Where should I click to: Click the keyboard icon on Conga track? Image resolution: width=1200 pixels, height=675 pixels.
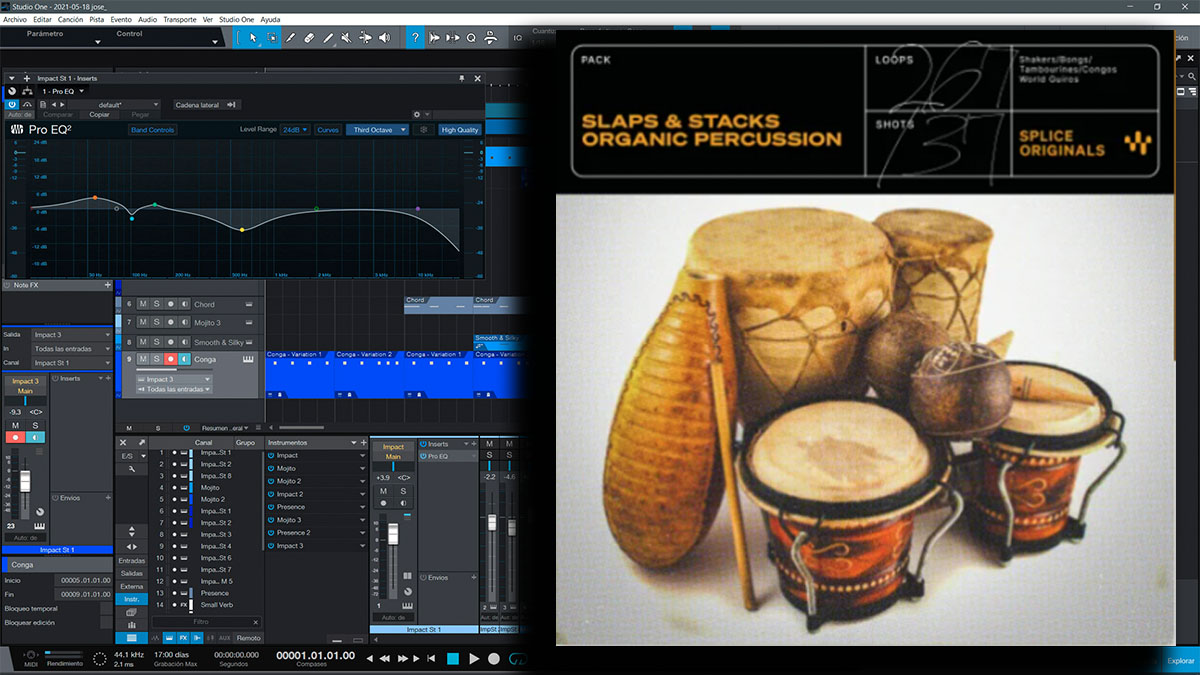coord(247,359)
